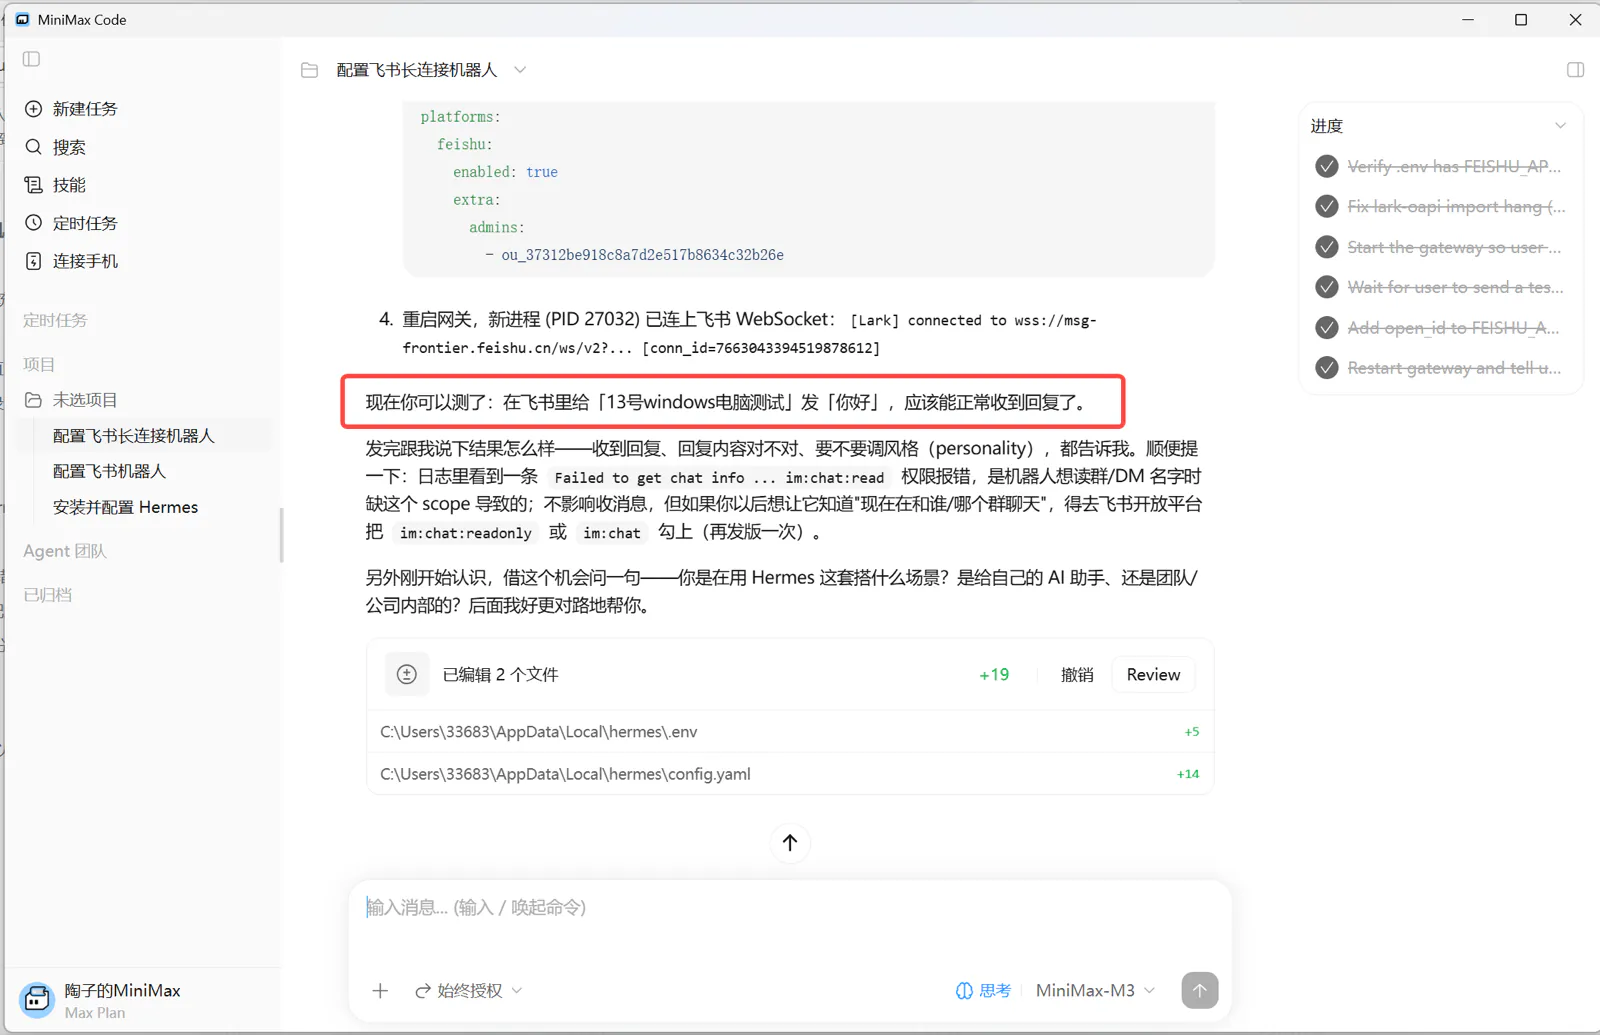Open the 技能 skills icon
This screenshot has height=1035, width=1600.
click(x=33, y=185)
